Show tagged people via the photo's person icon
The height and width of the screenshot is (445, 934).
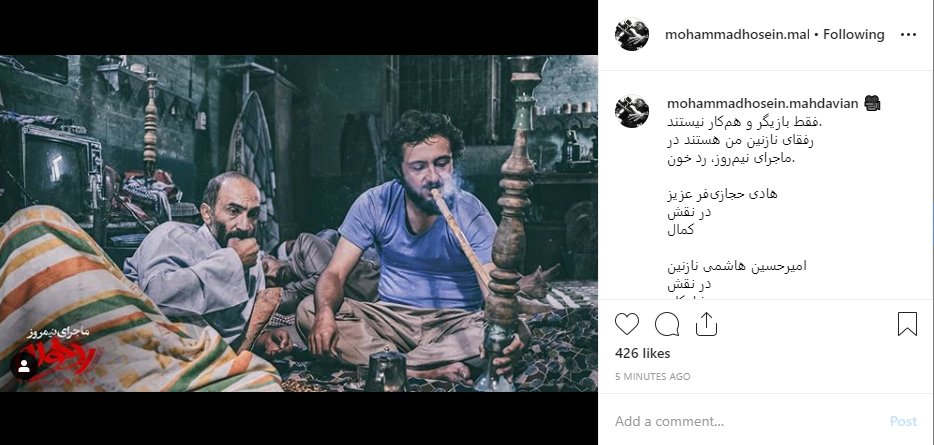pos(24,366)
